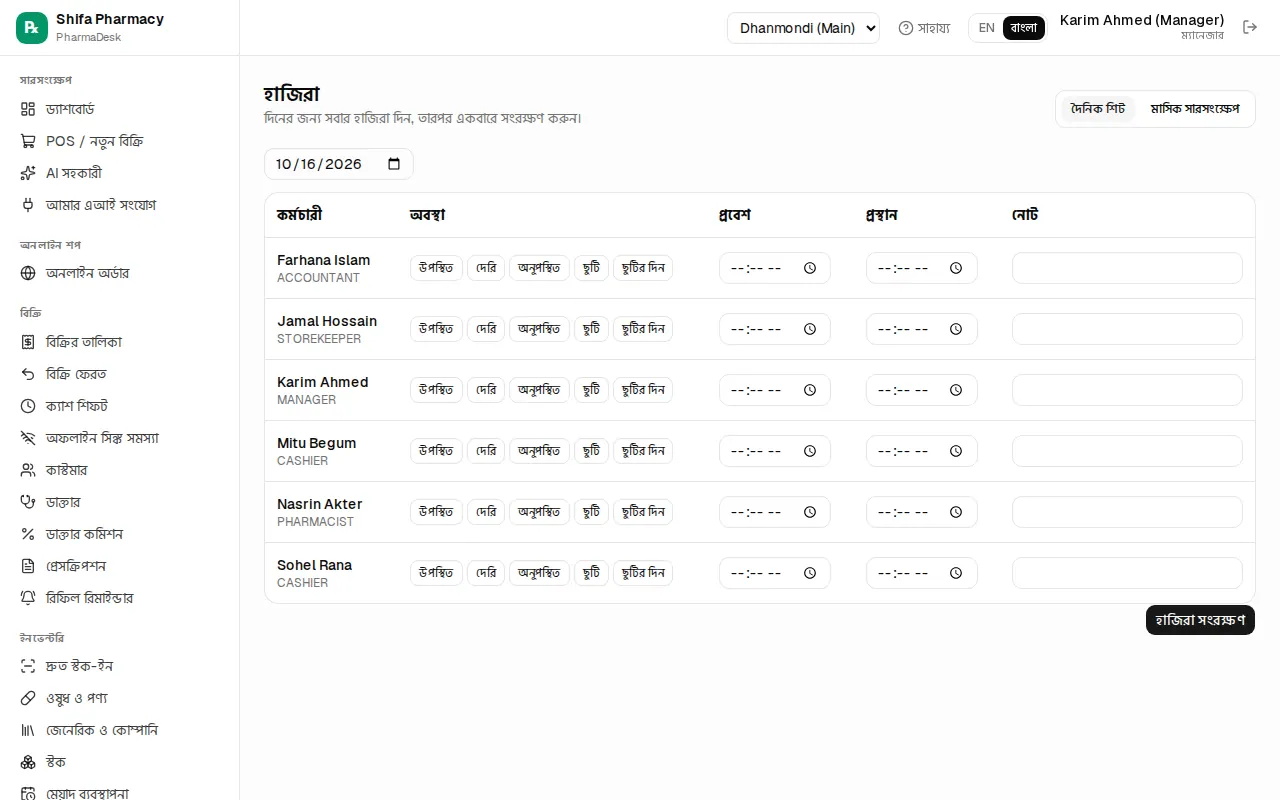The height and width of the screenshot is (800, 1280).
Task: Switch to দৈনিক শিট tab
Action: [x=1098, y=109]
